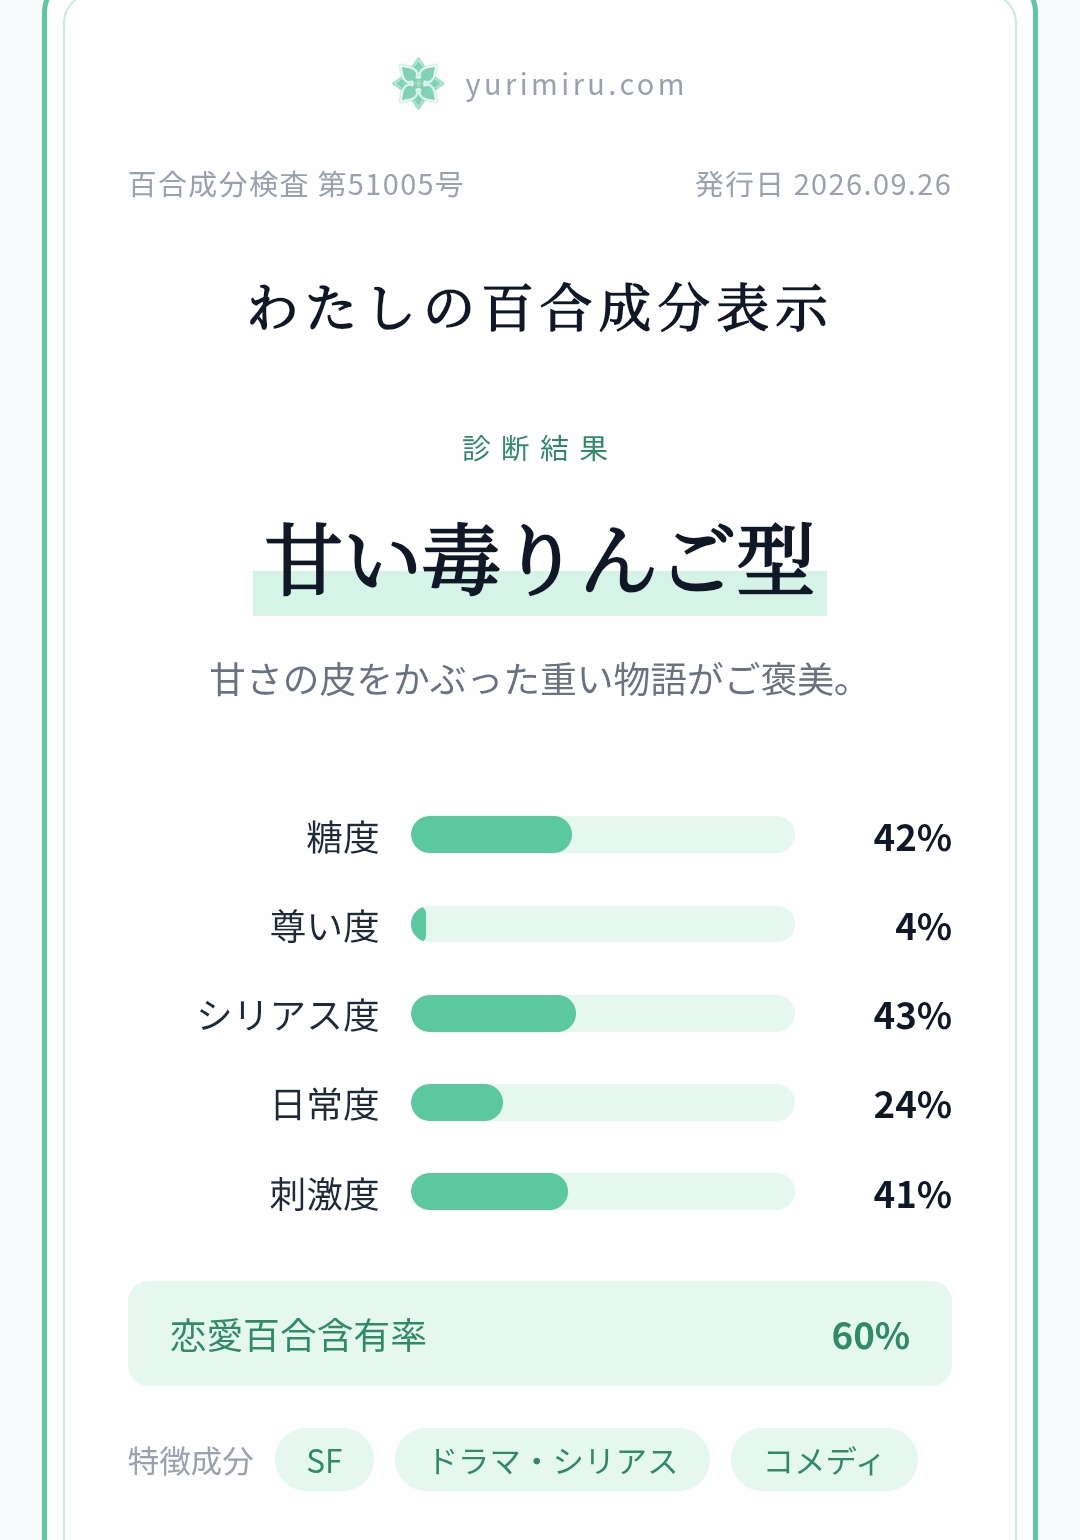Click the 発行日 2026.09.26 date text
This screenshot has width=1080, height=1540.
[823, 185]
